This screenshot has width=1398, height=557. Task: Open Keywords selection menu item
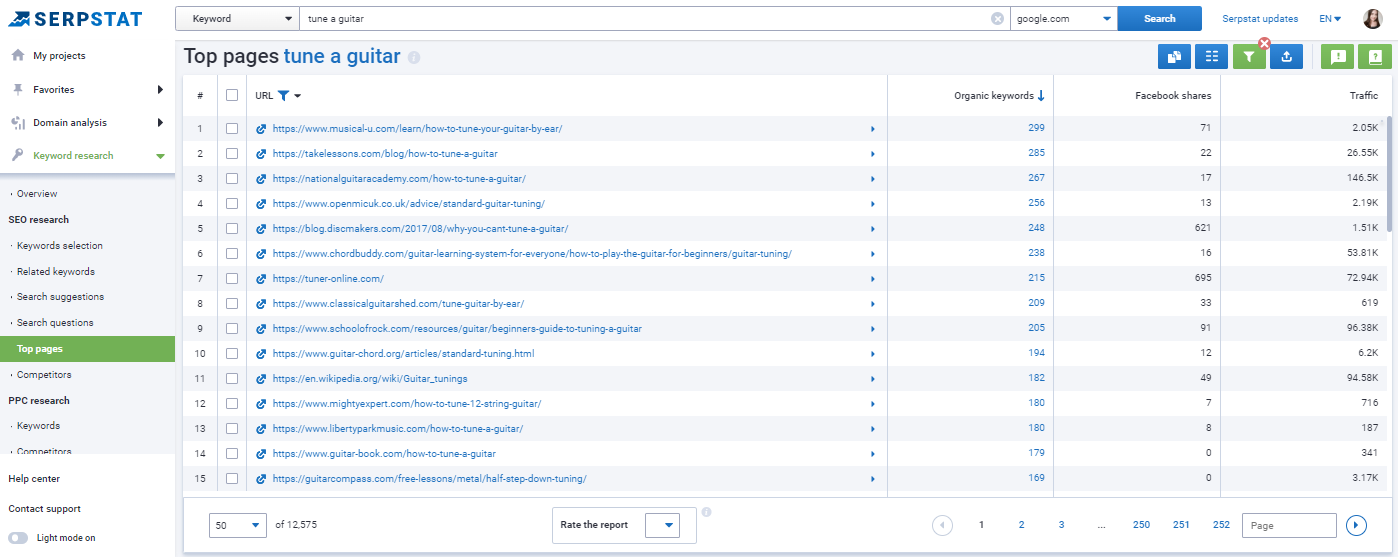60,246
